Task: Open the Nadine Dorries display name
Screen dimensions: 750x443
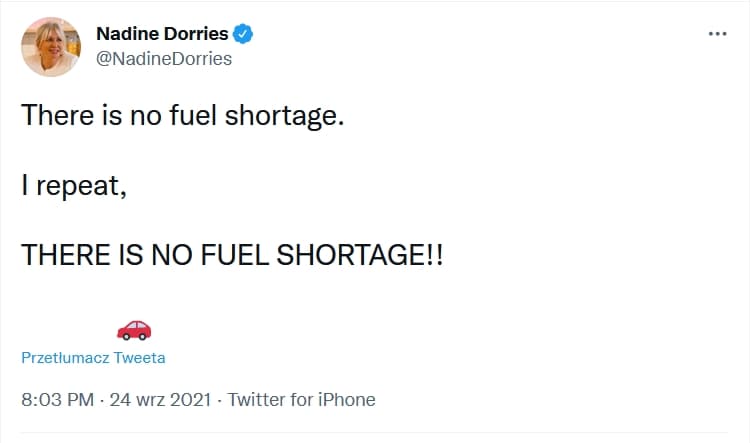Action: [162, 34]
